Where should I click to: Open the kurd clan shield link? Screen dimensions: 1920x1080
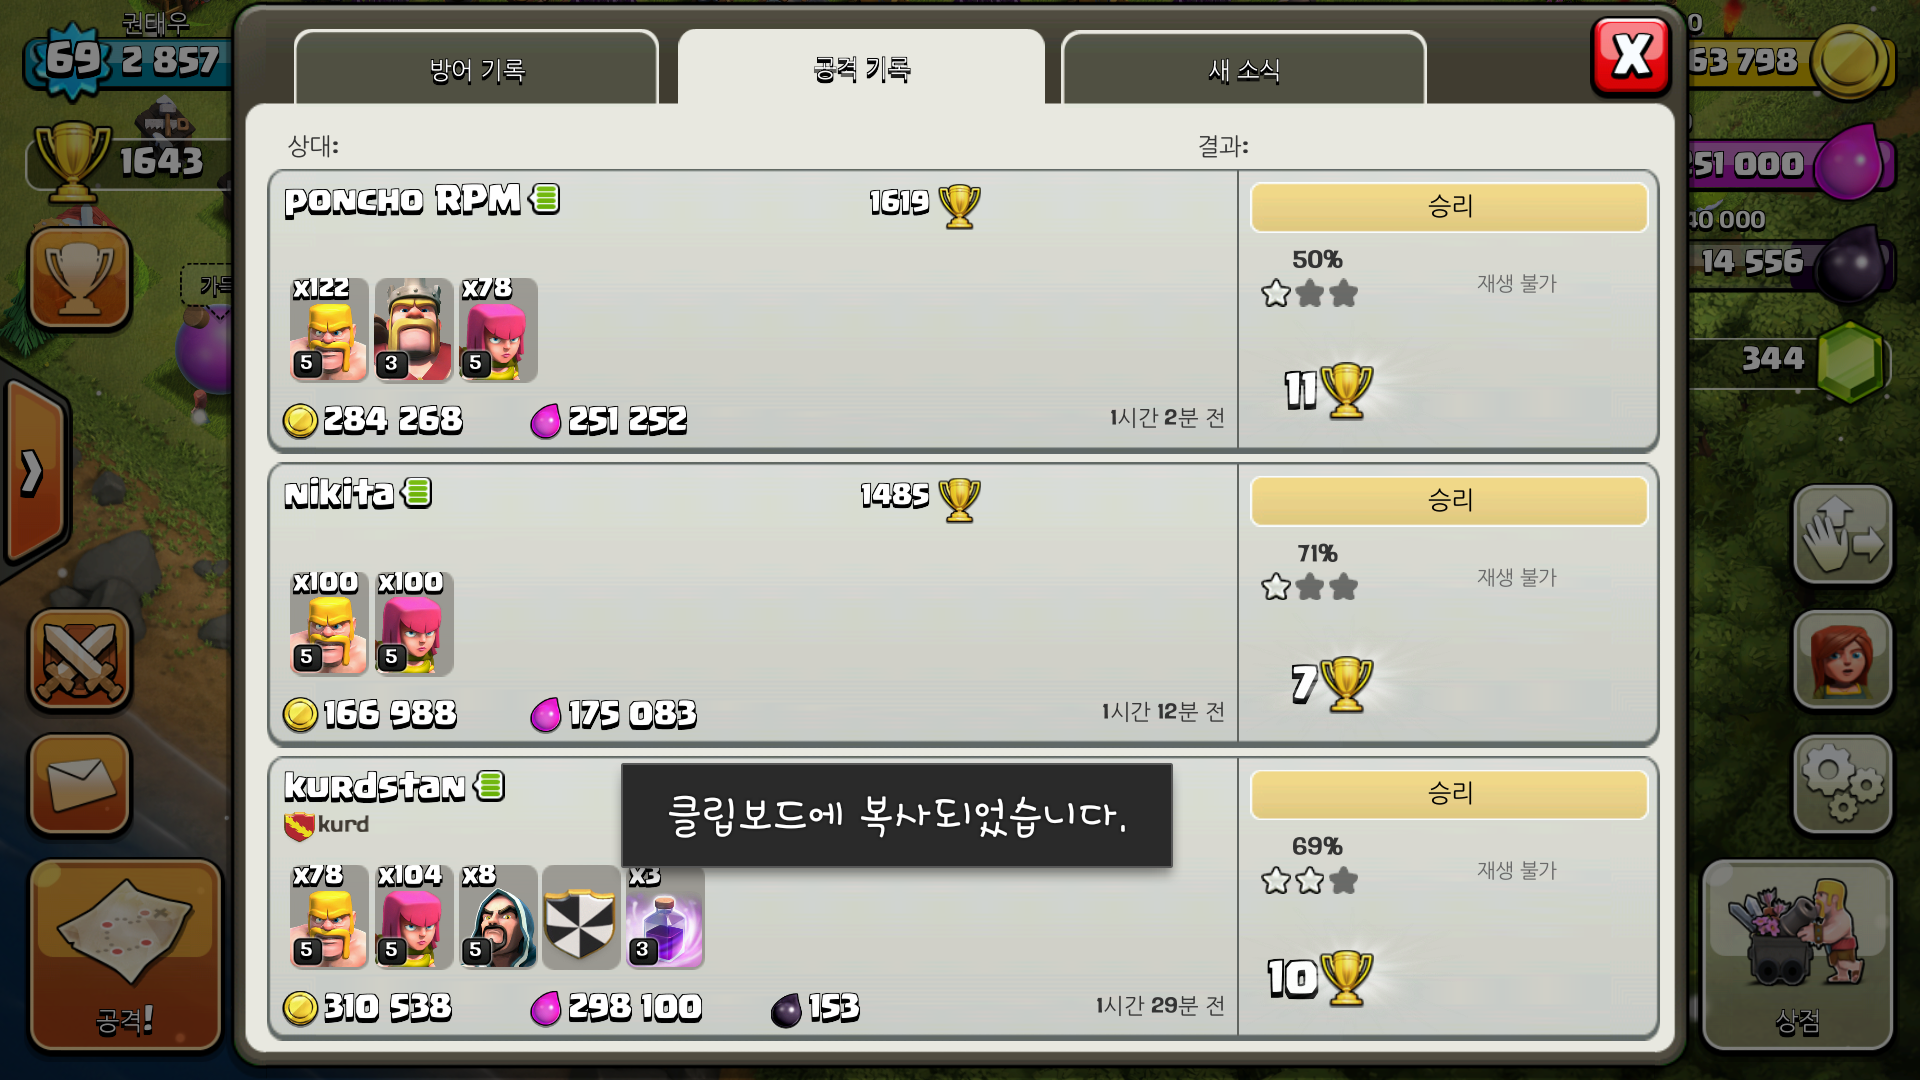click(327, 825)
